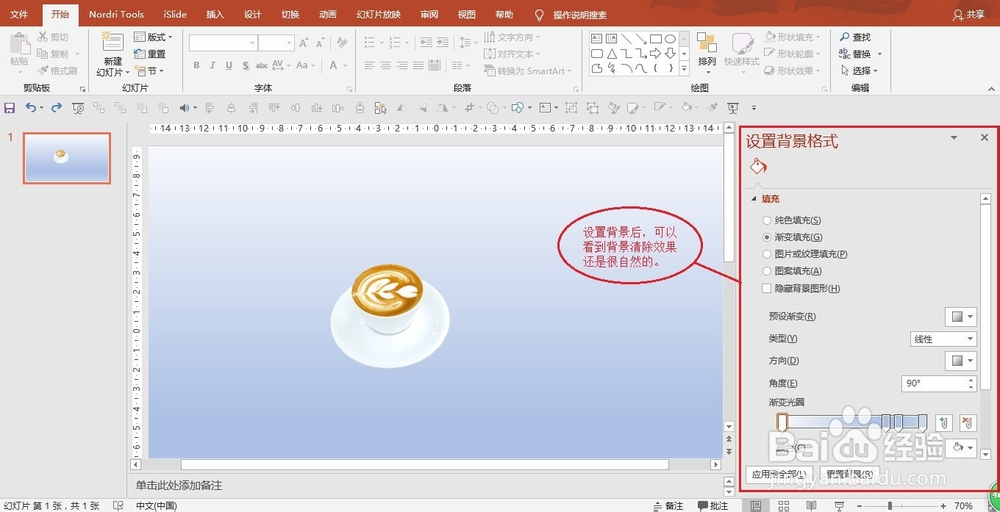Click the Share button
The height and width of the screenshot is (512, 1000).
pyautogui.click(x=968, y=15)
